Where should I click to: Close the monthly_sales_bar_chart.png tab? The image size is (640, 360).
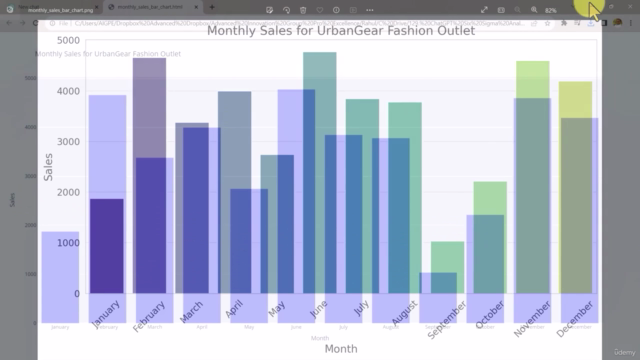[97, 7]
